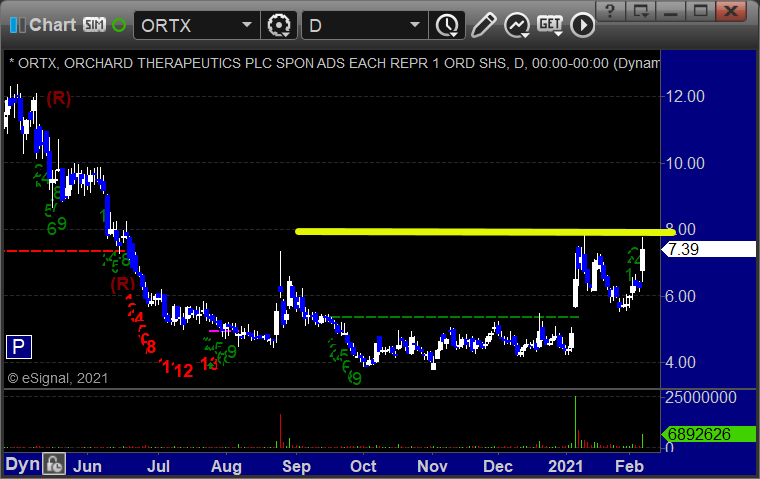Viewport: 760px width, 479px height.
Task: Open the time template clock menu
Action: (x=447, y=25)
